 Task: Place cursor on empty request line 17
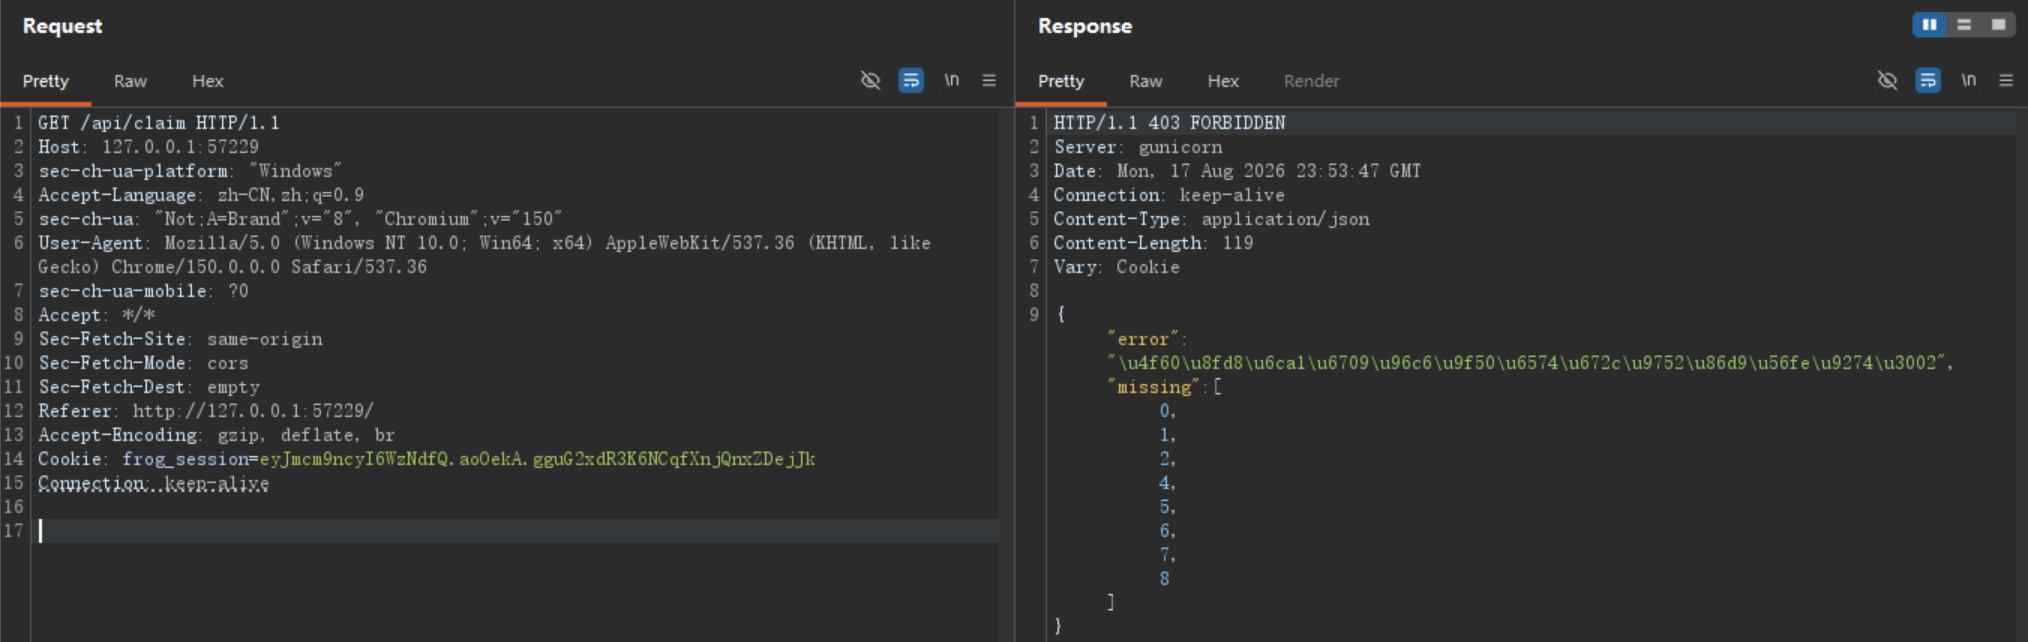click(517, 531)
